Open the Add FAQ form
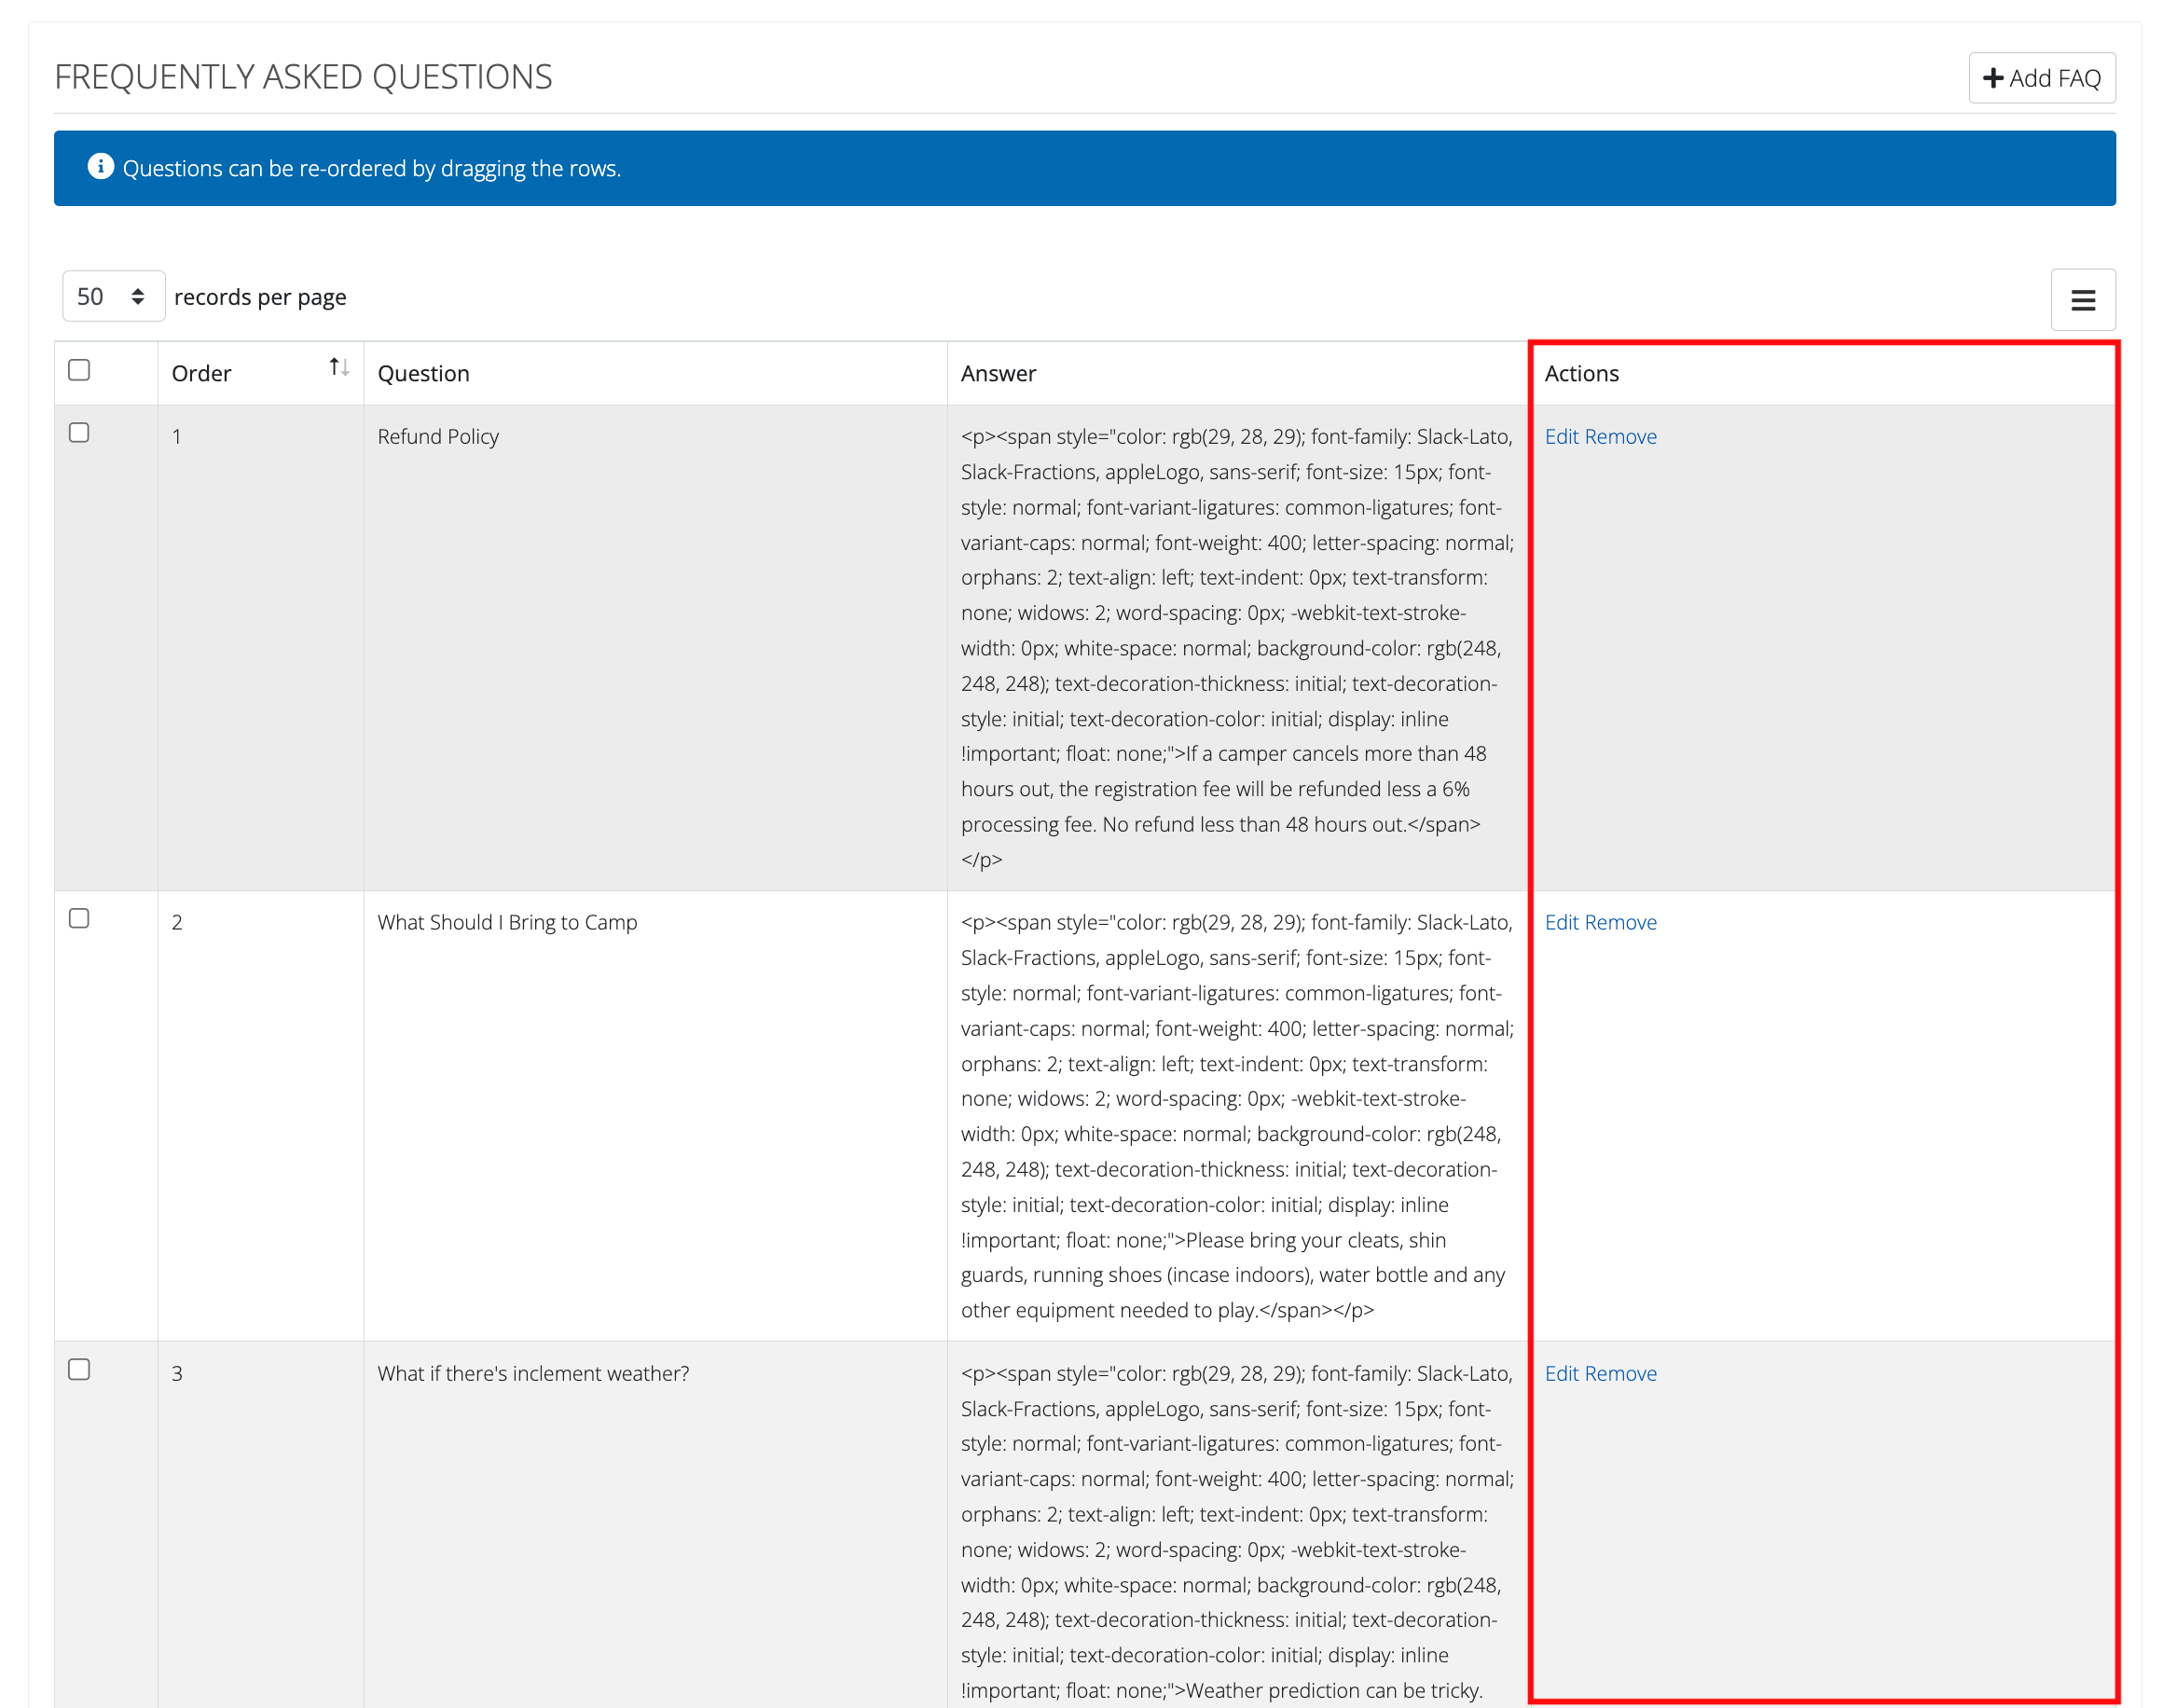The height and width of the screenshot is (1708, 2163). click(x=2041, y=77)
